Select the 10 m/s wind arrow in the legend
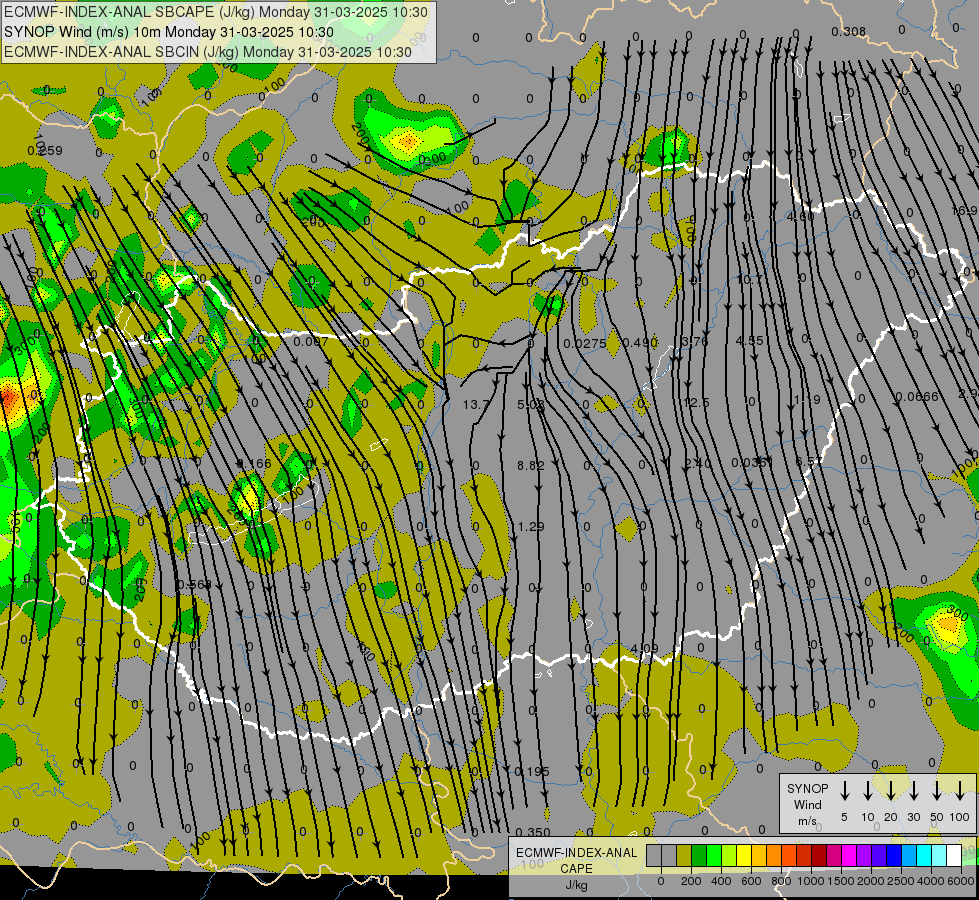This screenshot has height=900, width=979. (867, 790)
